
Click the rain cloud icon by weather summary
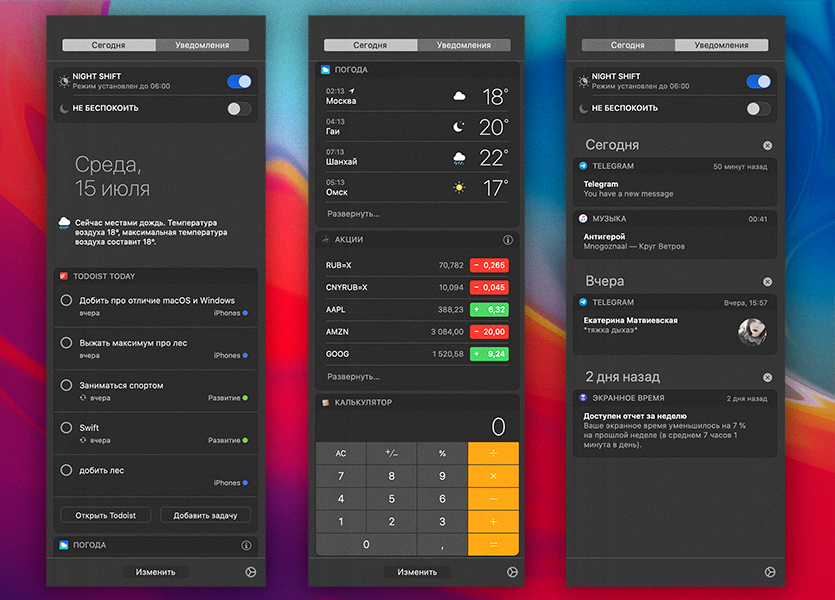(64, 223)
